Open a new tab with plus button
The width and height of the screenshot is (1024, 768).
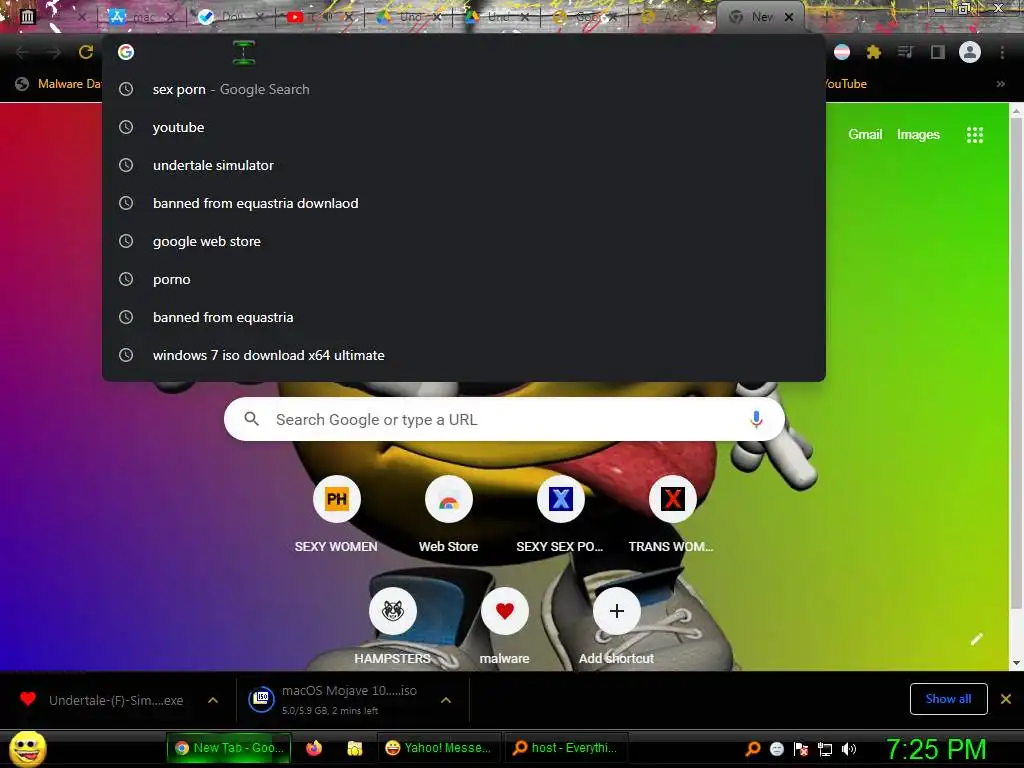click(826, 17)
